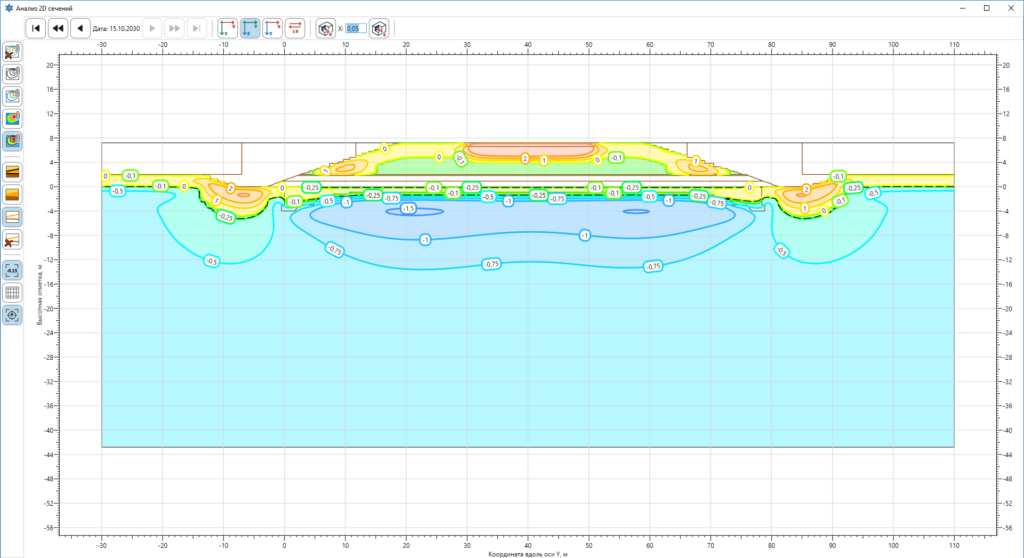Jump to the first time step
The image size is (1024, 558).
(36, 28)
